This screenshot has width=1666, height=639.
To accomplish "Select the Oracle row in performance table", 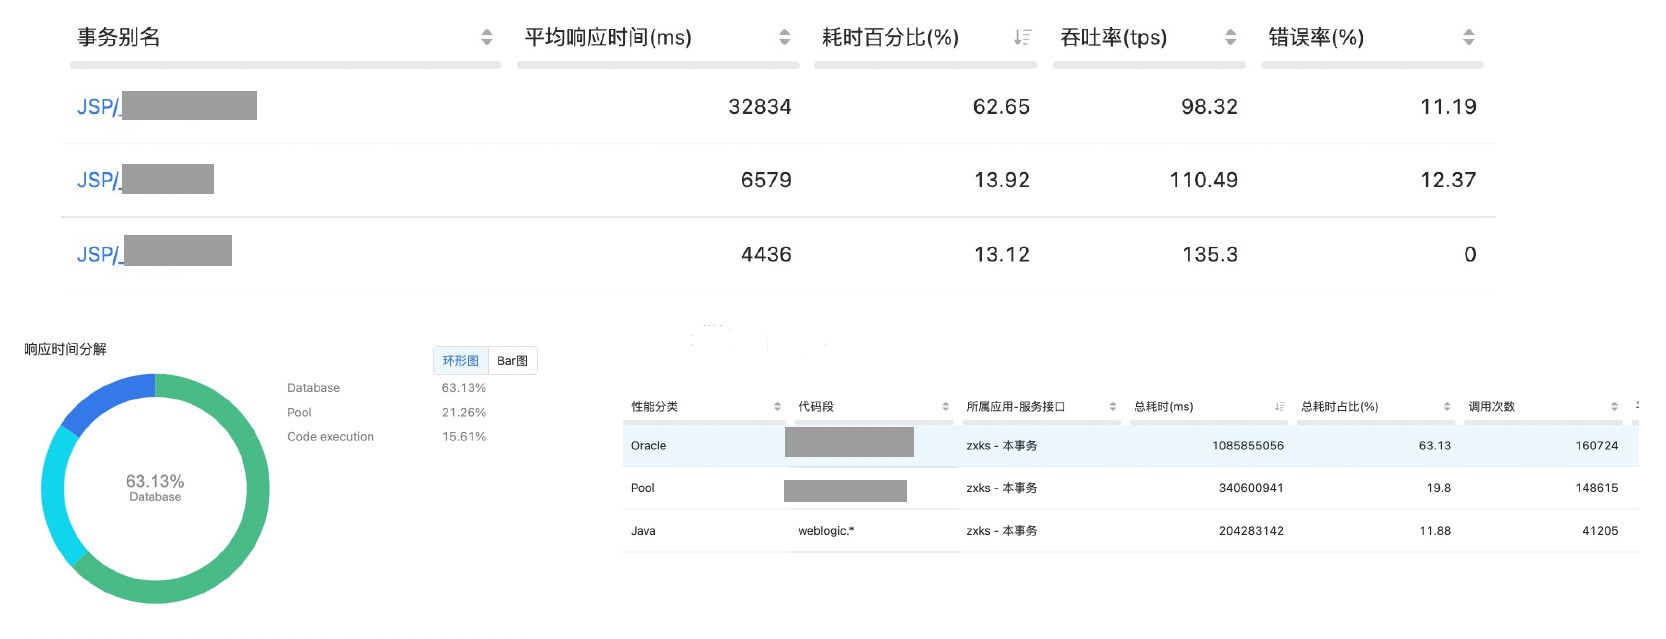I will pyautogui.click(x=648, y=446).
